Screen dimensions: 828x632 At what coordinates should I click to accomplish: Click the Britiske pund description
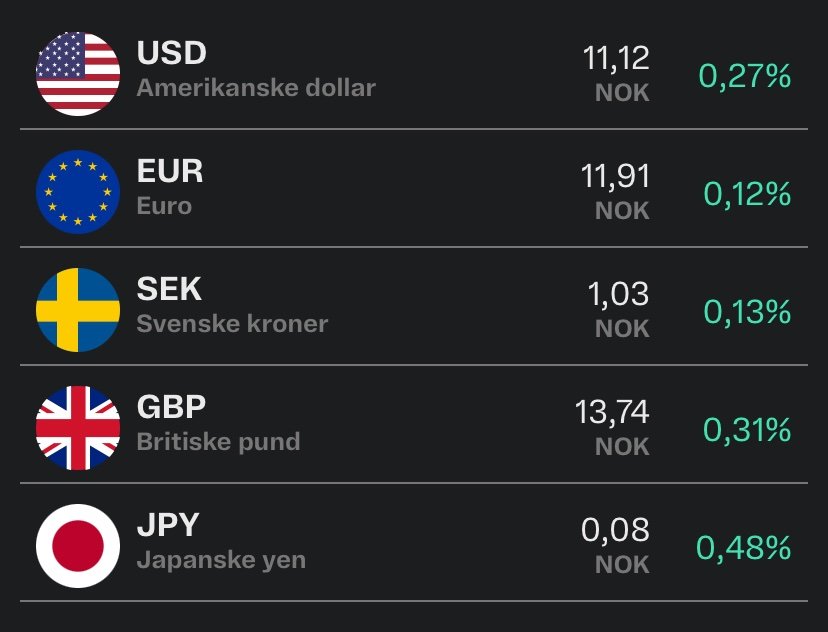219,441
